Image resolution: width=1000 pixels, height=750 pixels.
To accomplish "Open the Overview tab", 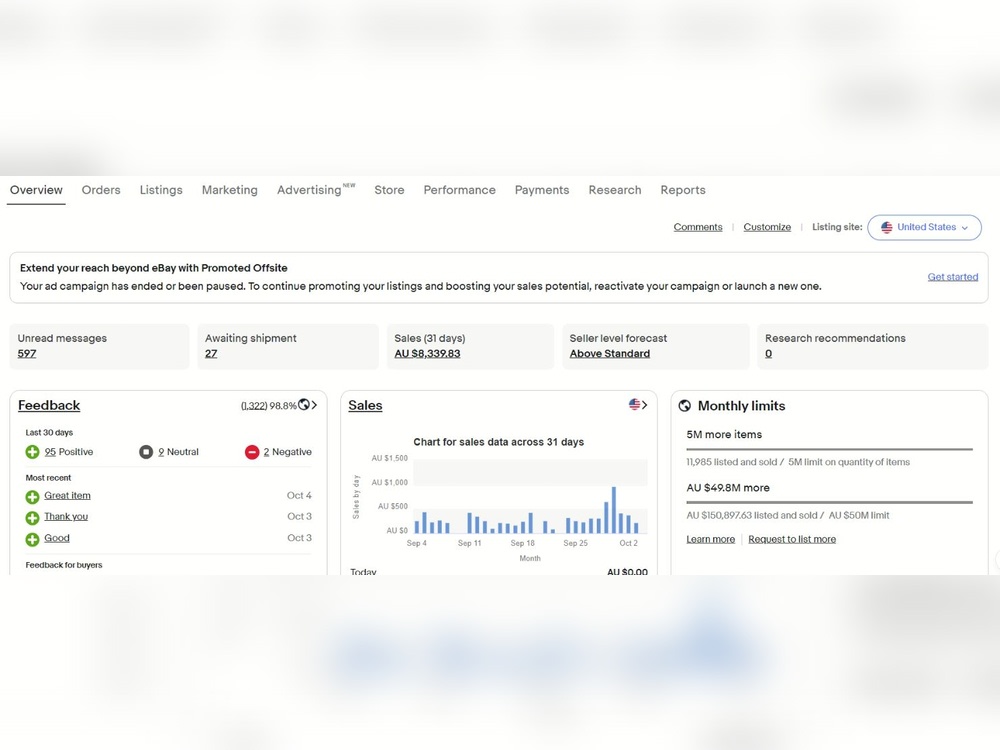I will point(36,190).
